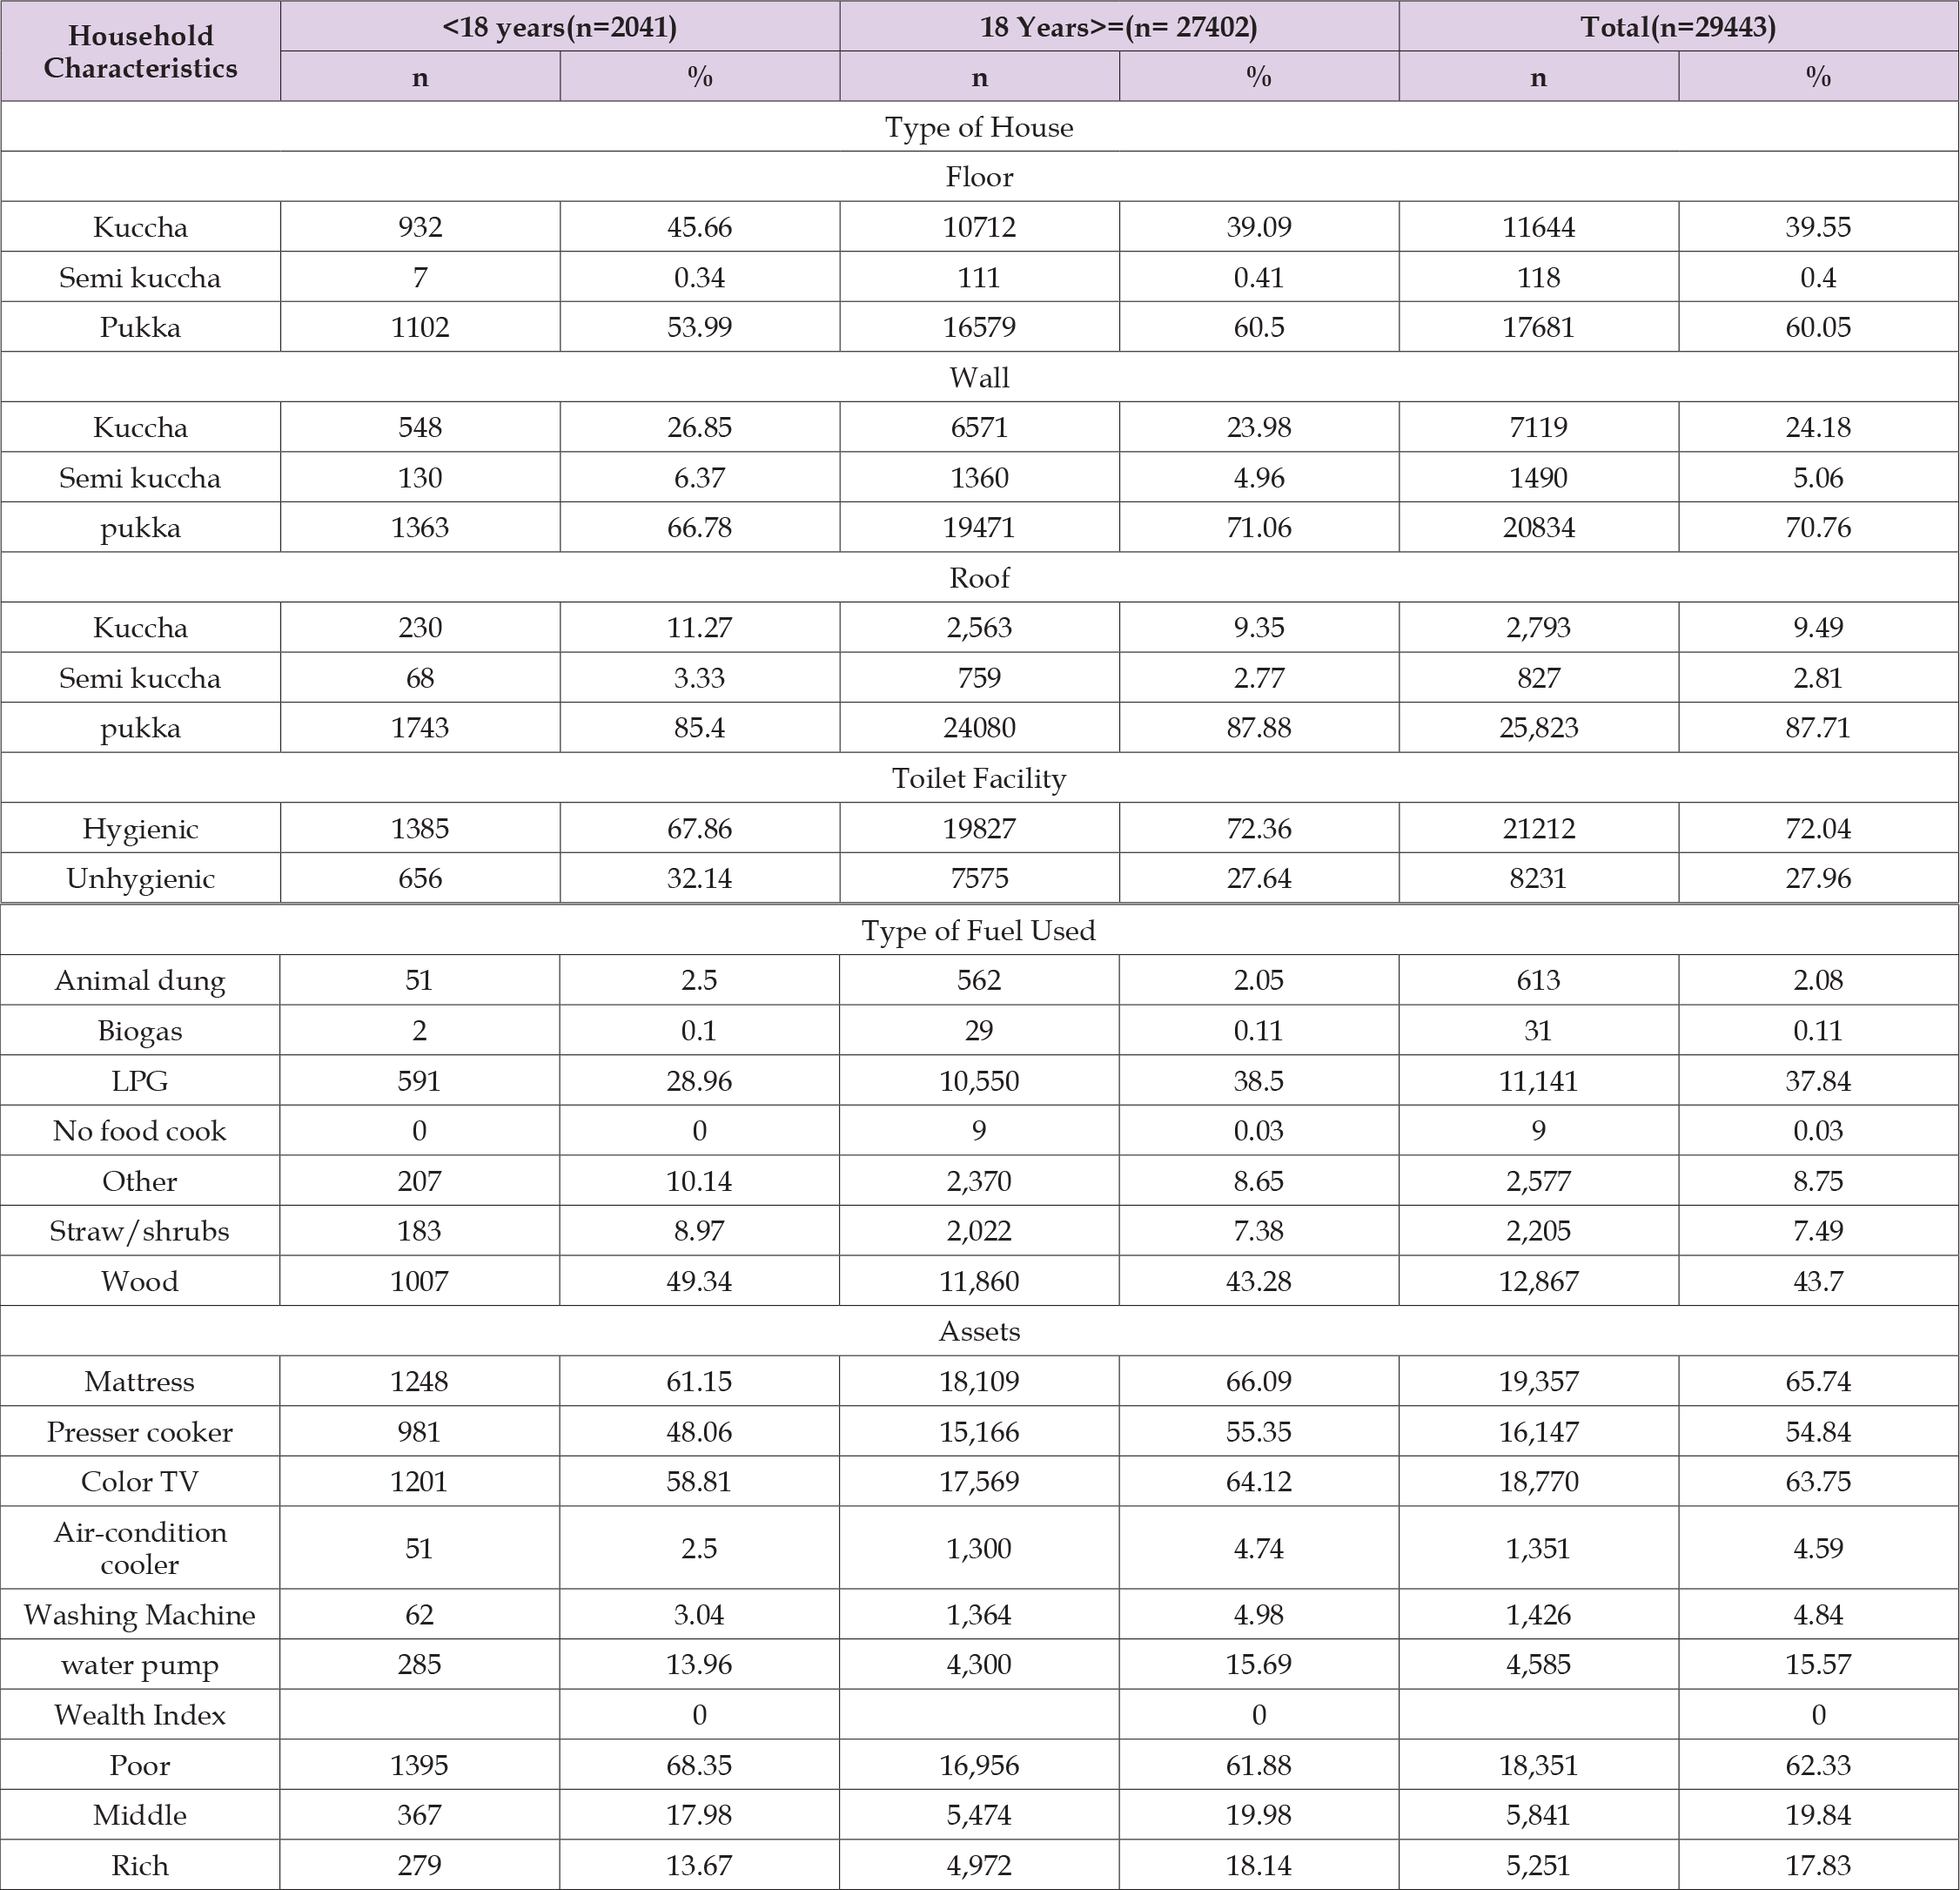Click the "Color TV" row label
1960x1890 pixels.
[x=140, y=1481]
